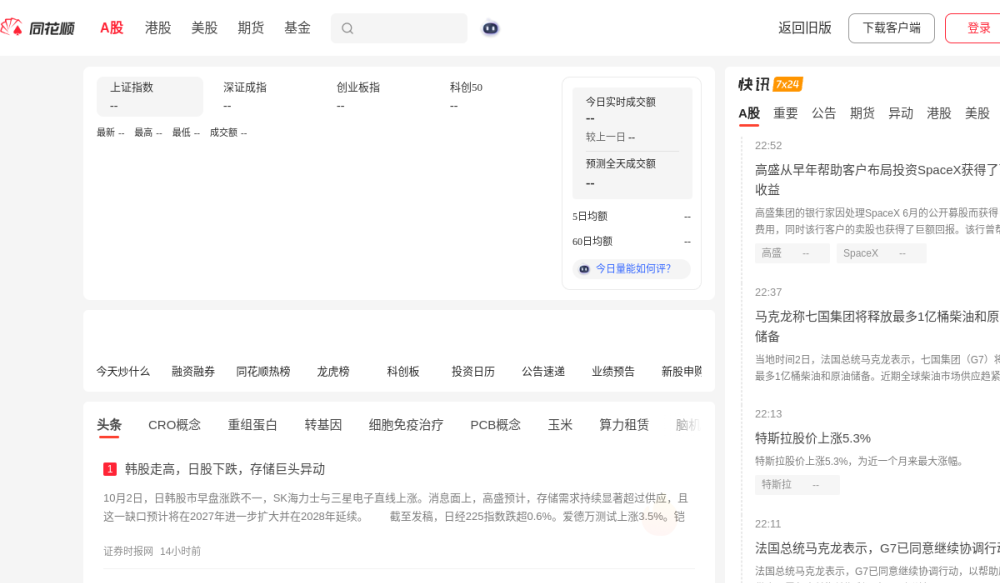Click the 同花顺 logo
Viewport: 1000px width, 583px height.
pyautogui.click(x=38, y=27)
